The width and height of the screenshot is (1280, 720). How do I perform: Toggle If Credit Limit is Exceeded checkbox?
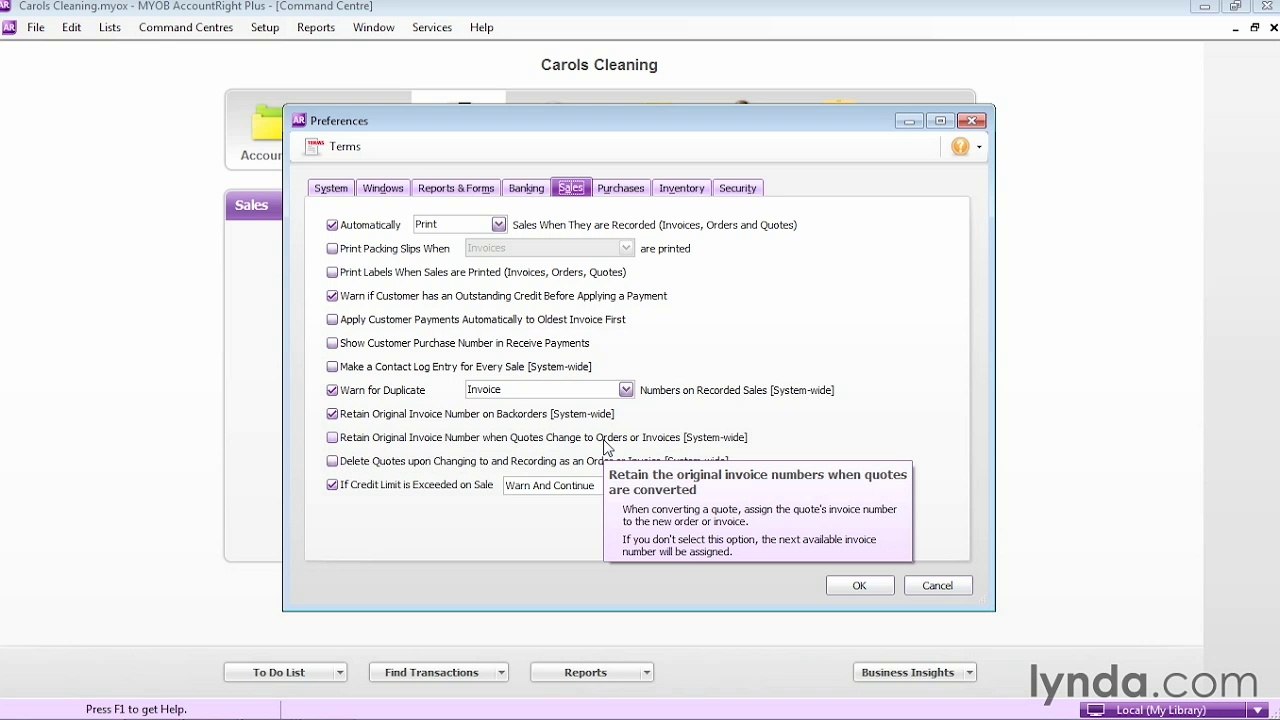(x=332, y=485)
